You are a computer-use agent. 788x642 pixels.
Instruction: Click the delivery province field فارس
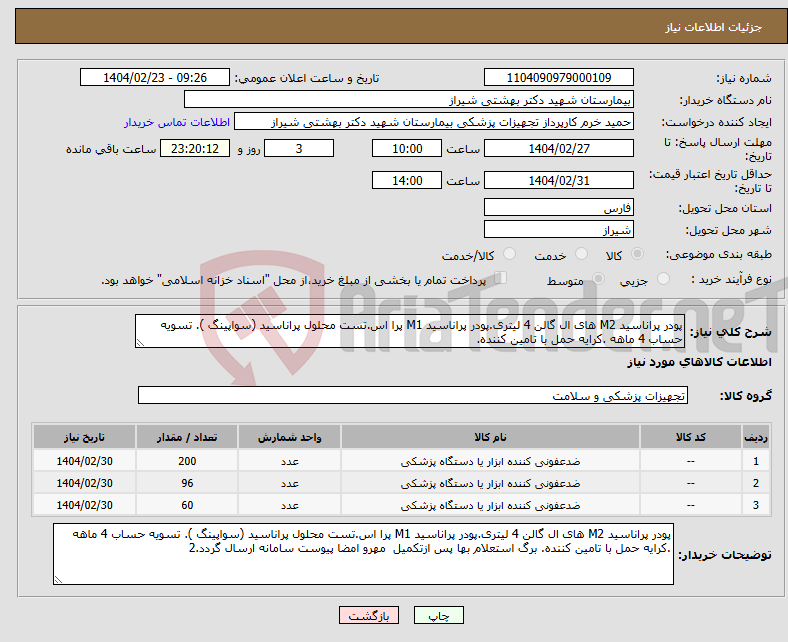coord(558,207)
